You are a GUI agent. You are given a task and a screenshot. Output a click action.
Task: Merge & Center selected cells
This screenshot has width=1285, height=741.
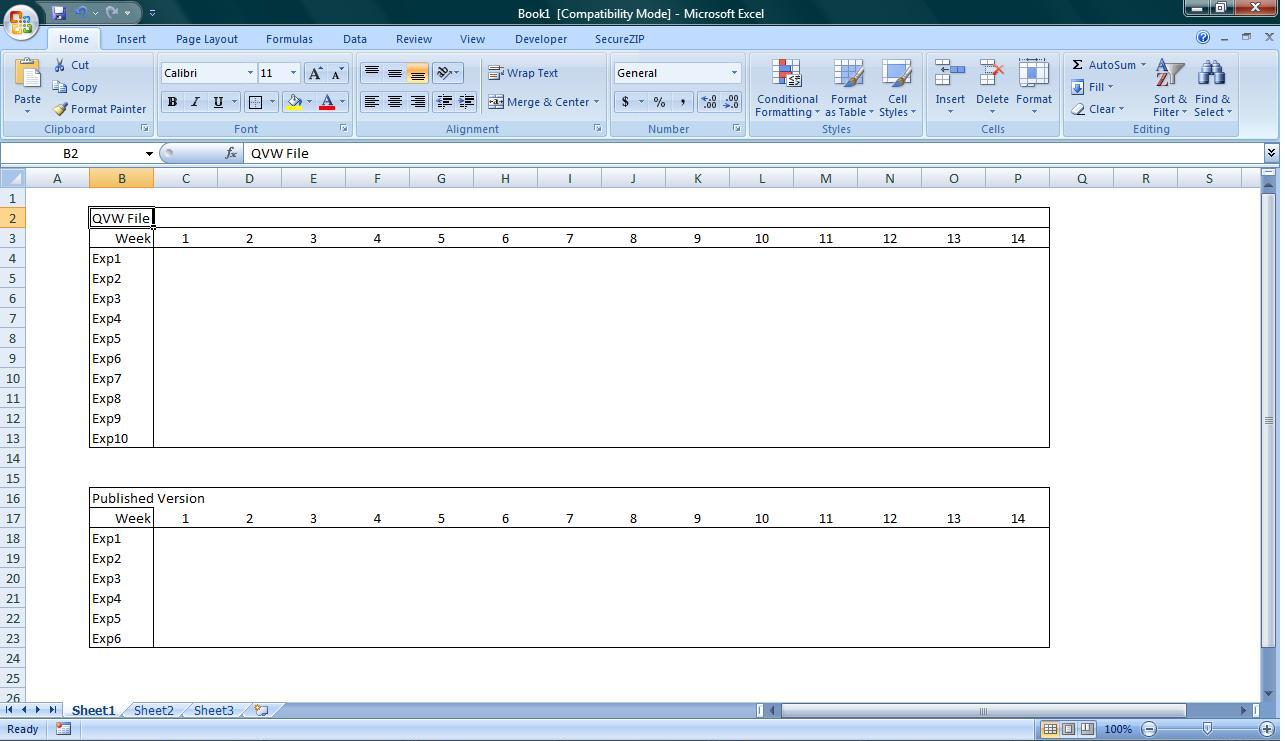[537, 102]
